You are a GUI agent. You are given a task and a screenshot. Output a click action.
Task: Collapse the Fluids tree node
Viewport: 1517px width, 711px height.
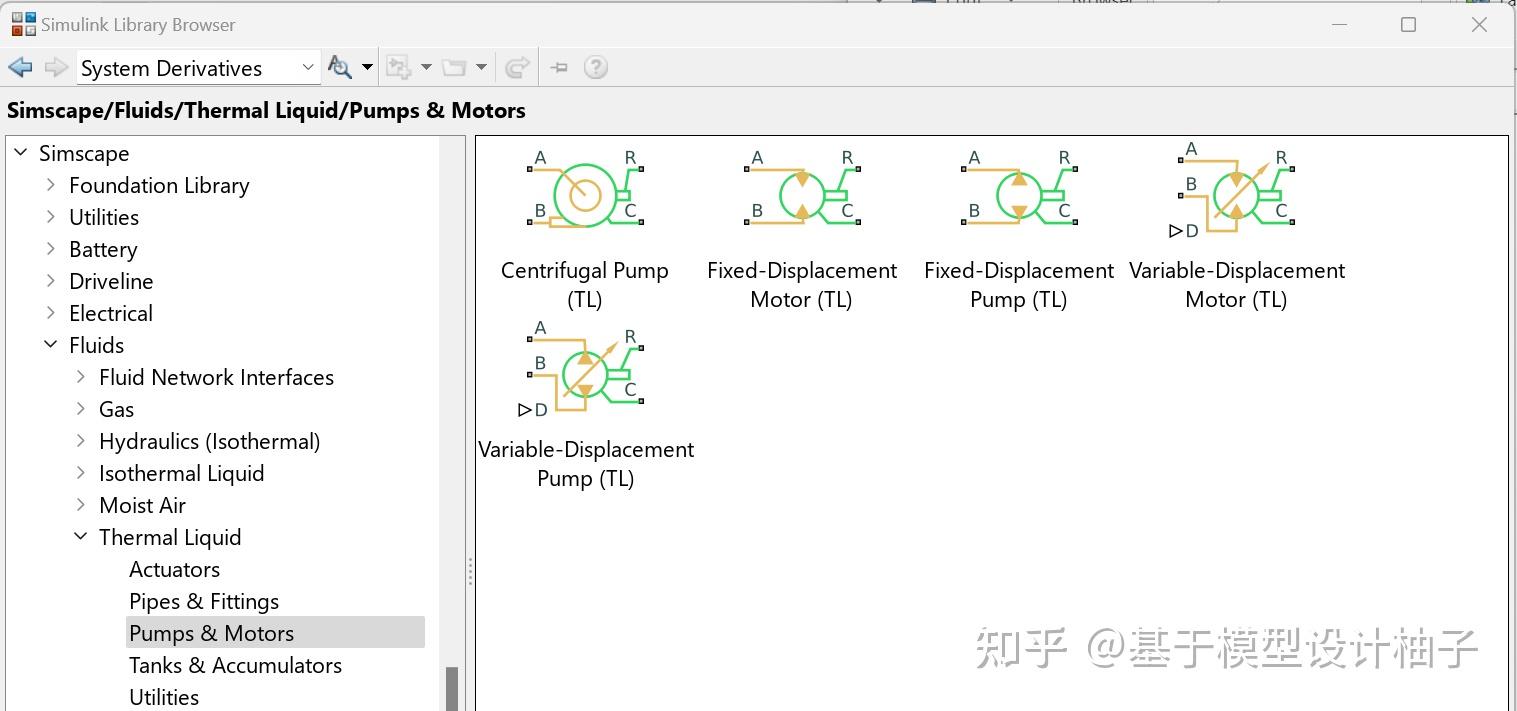click(51, 345)
